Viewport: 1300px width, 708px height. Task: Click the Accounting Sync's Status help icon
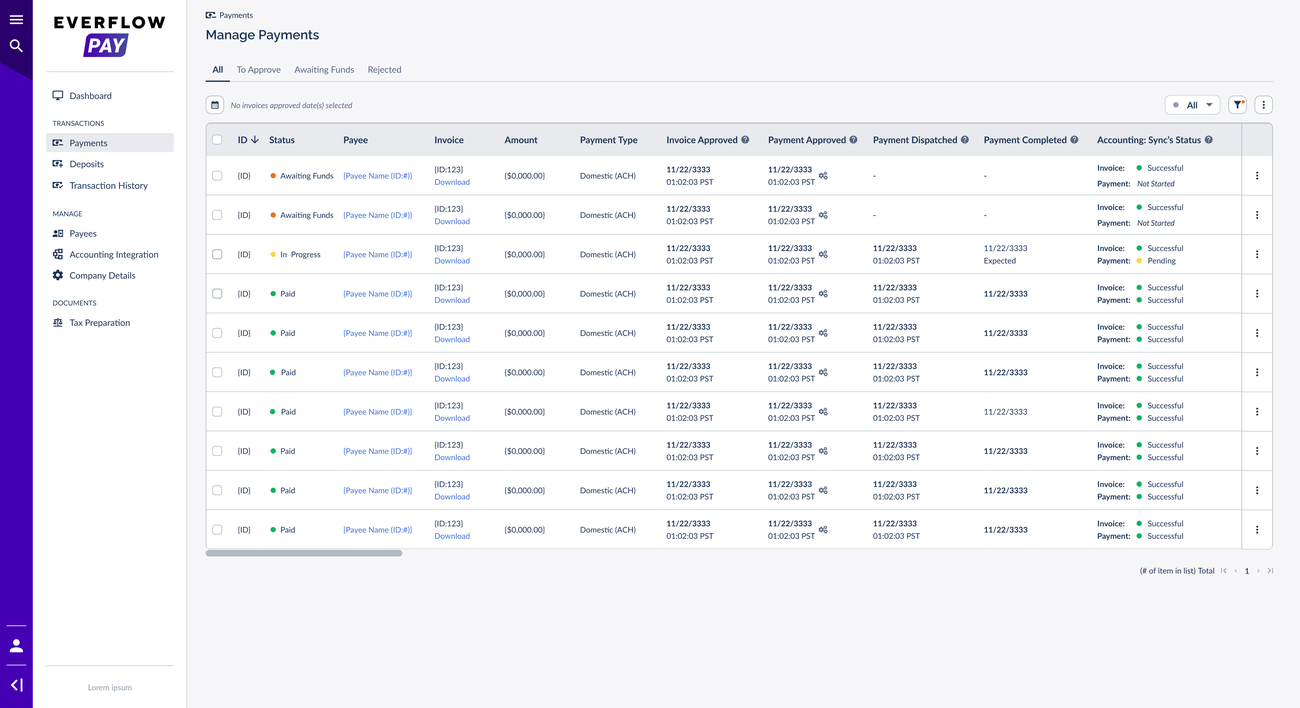(x=1209, y=140)
